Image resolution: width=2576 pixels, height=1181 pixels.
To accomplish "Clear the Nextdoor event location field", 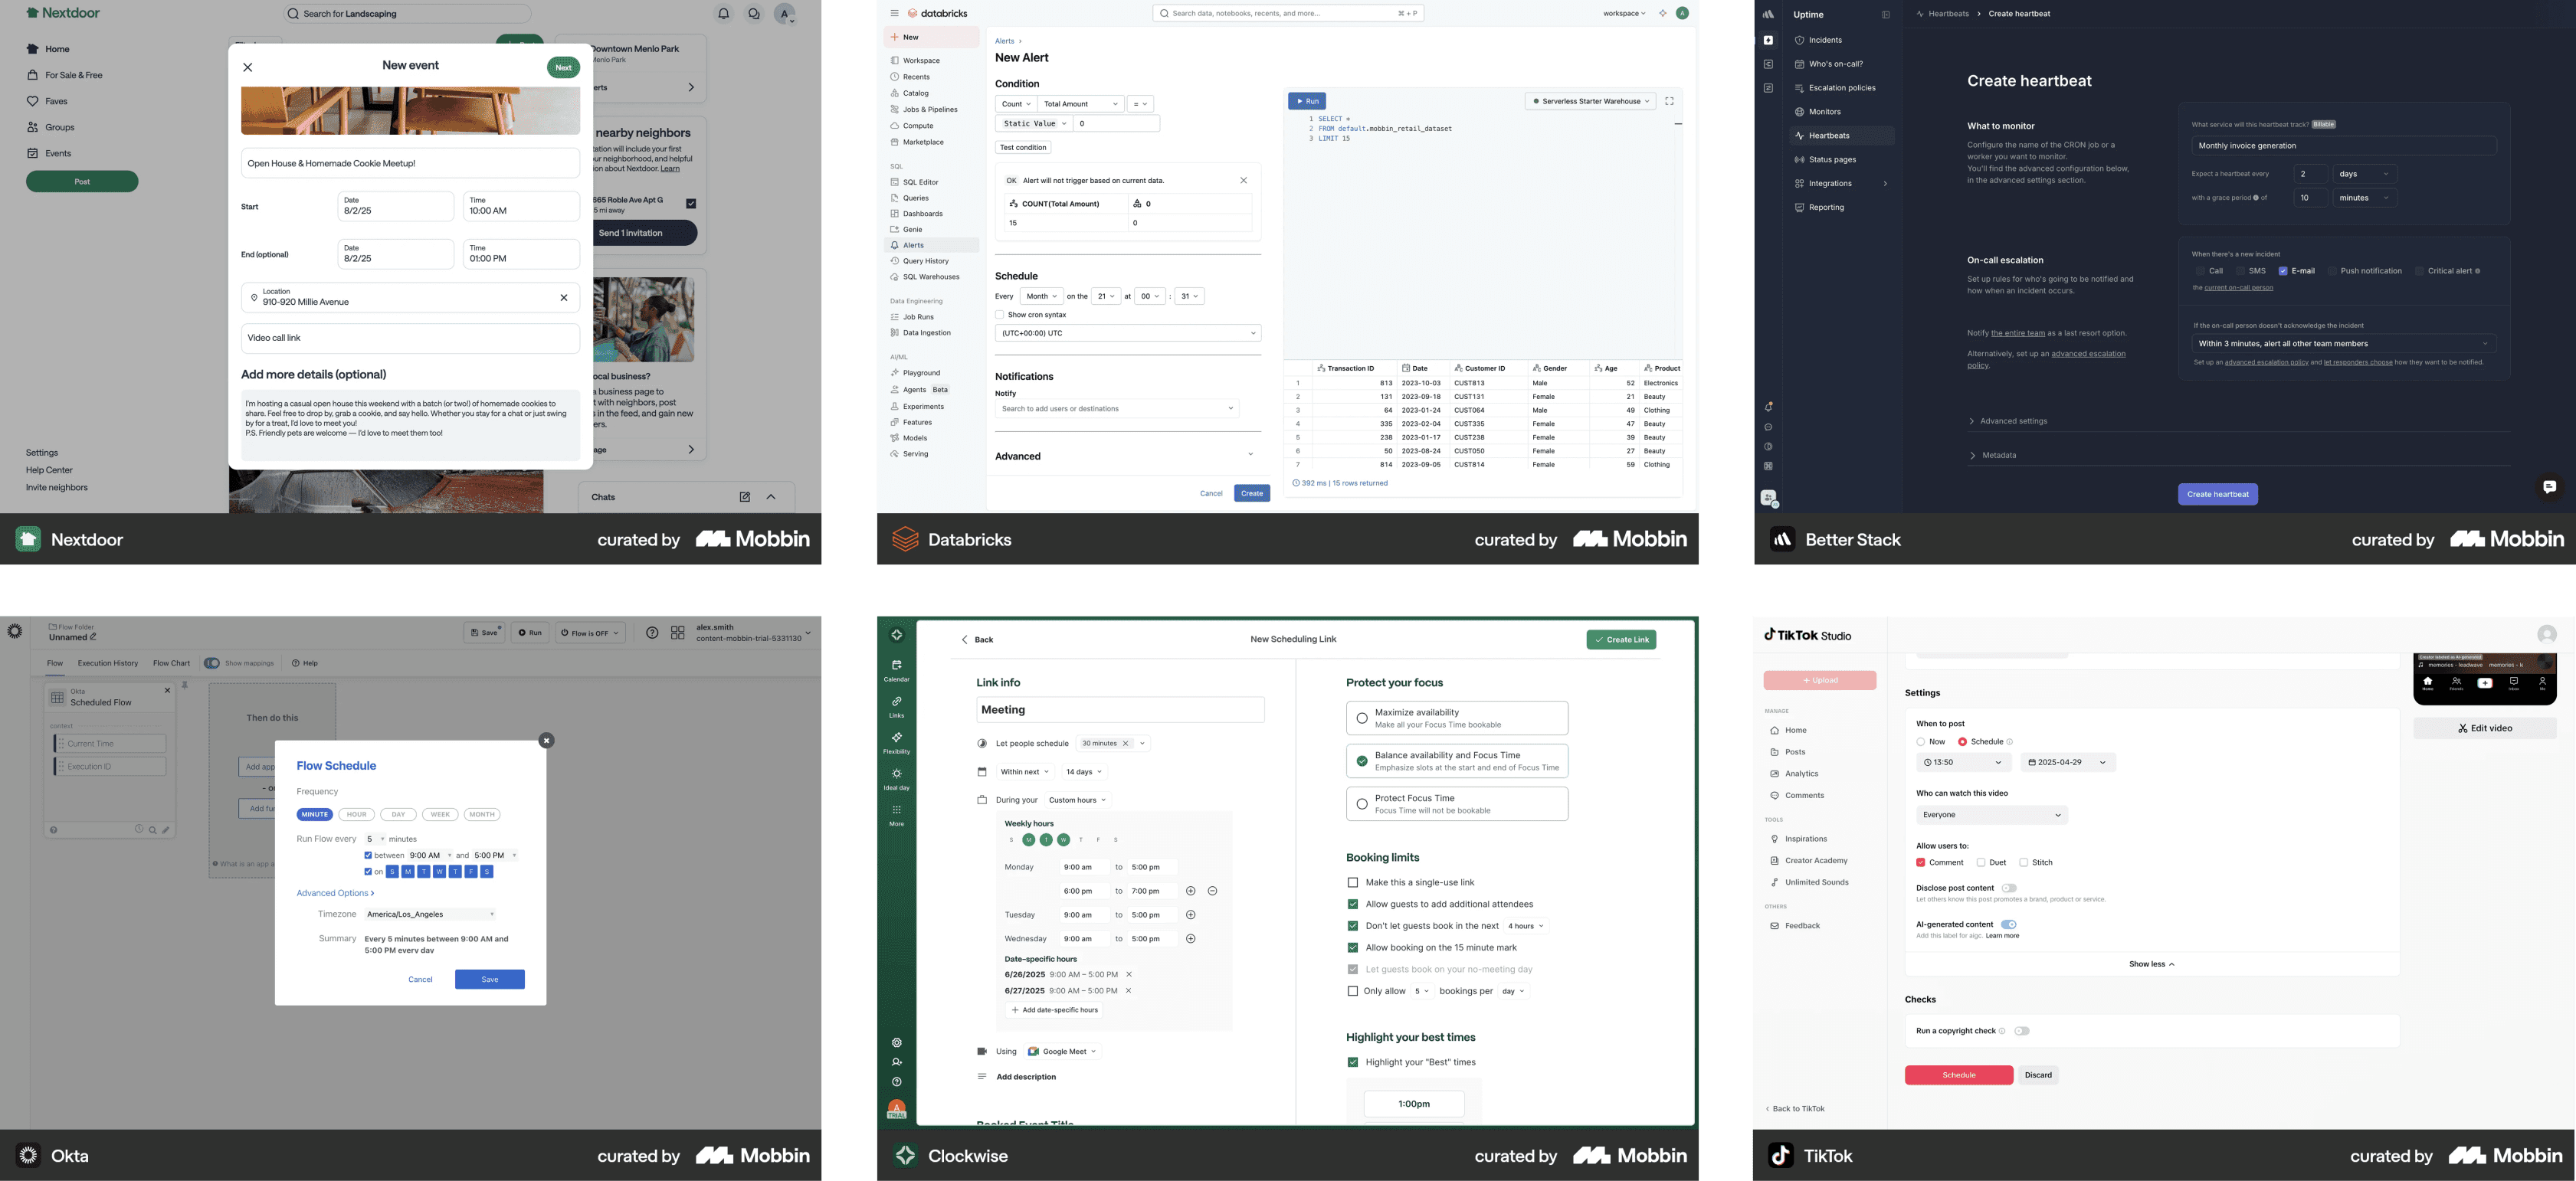I will point(564,298).
